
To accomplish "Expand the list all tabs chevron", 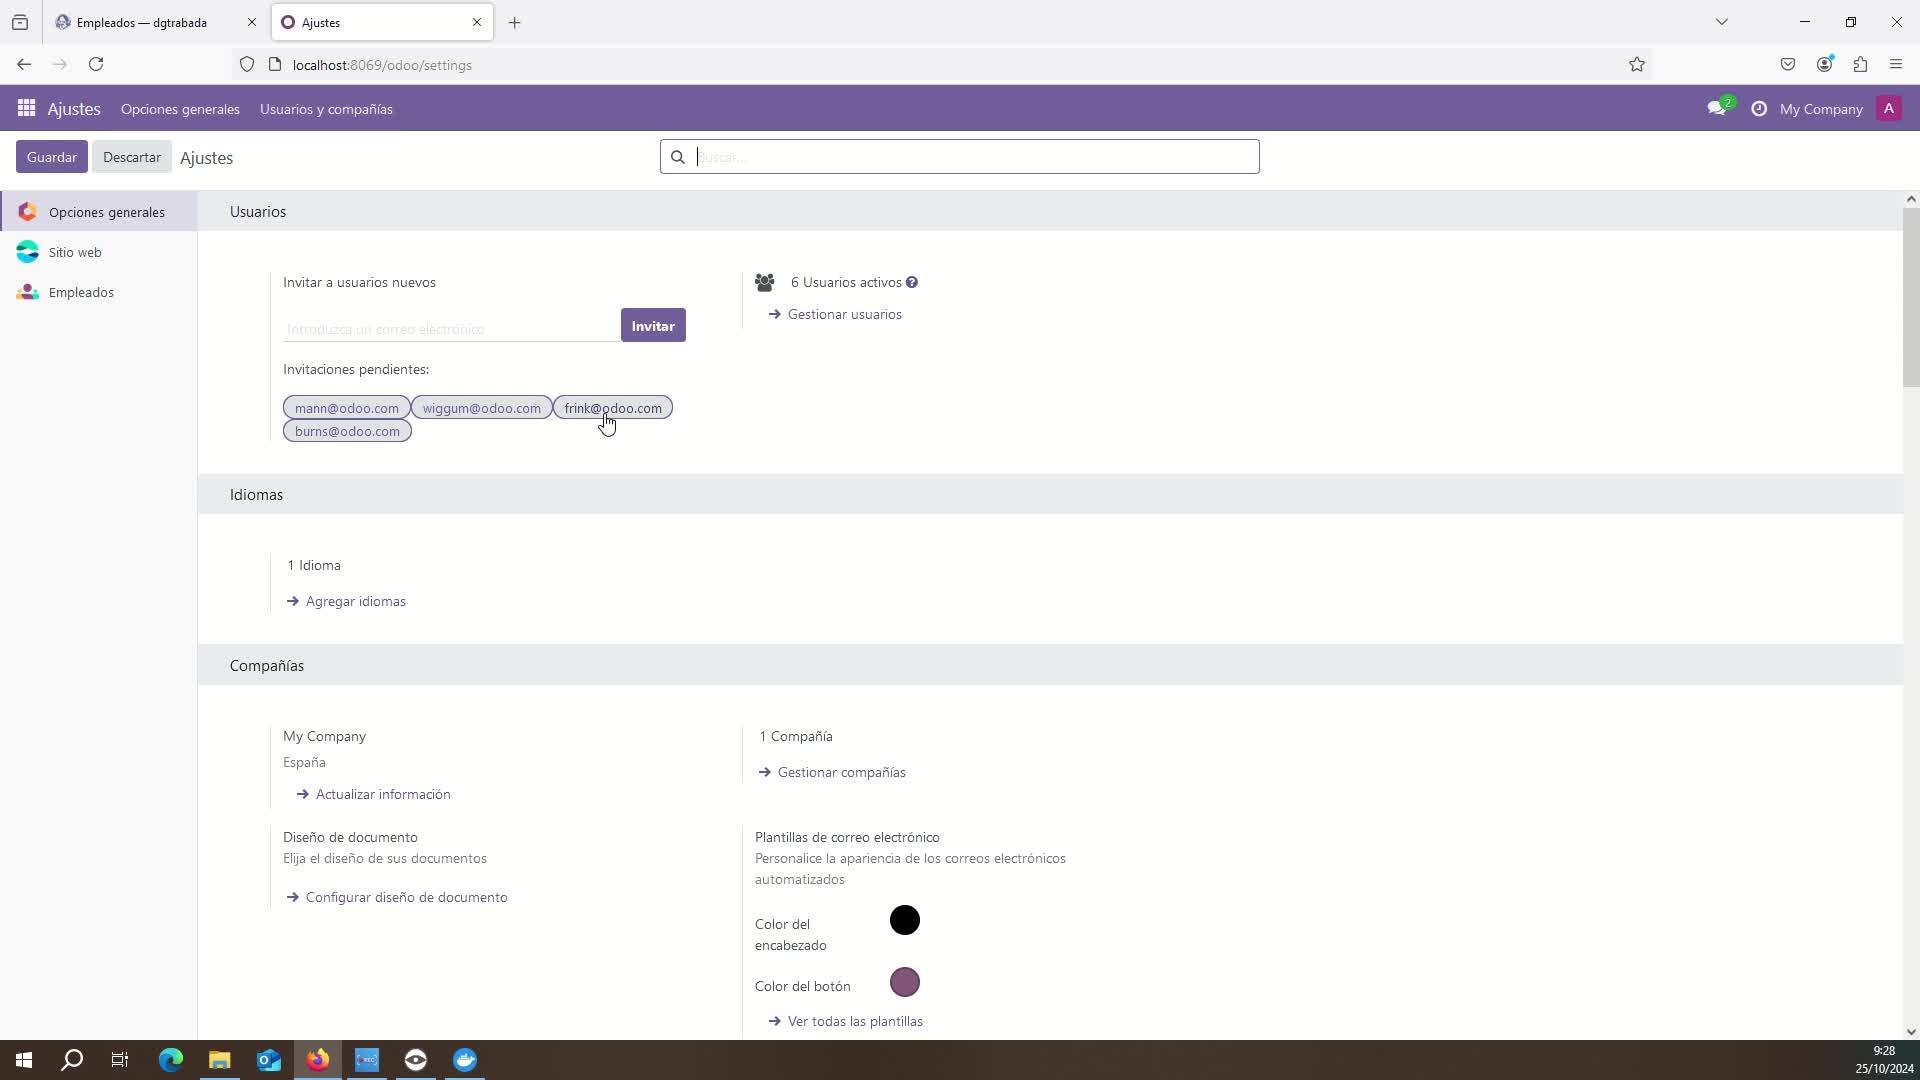I will 1722,22.
